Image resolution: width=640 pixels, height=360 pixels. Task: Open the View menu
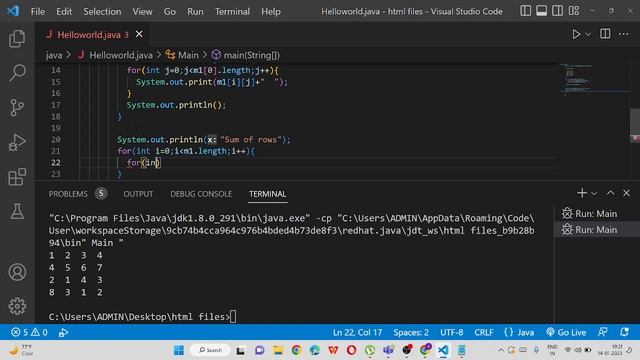[x=142, y=11]
